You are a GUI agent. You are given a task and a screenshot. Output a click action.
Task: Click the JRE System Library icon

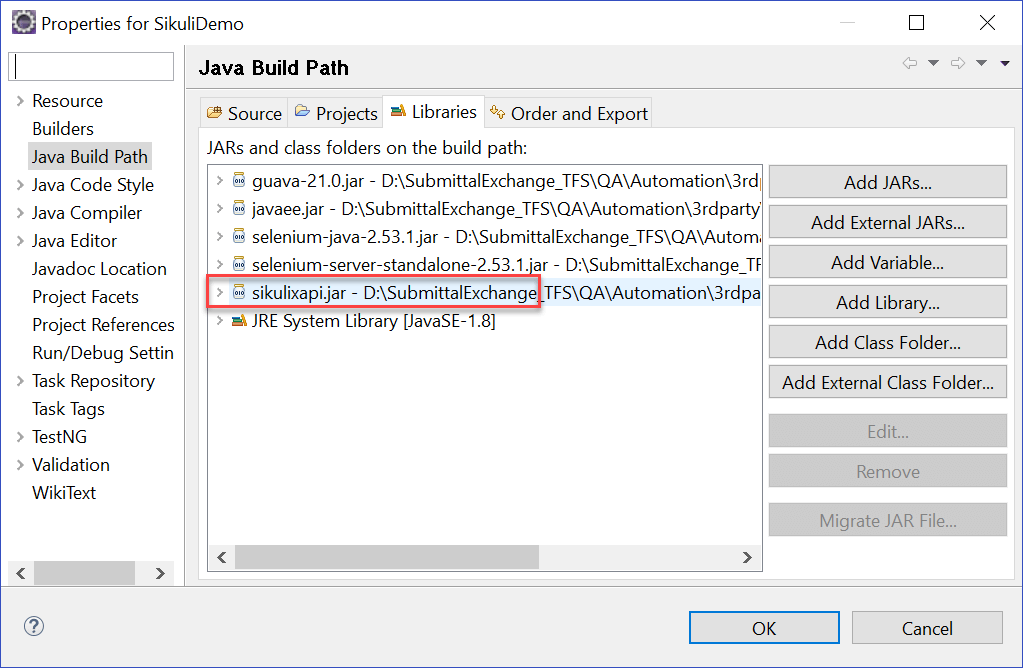pyautogui.click(x=239, y=321)
